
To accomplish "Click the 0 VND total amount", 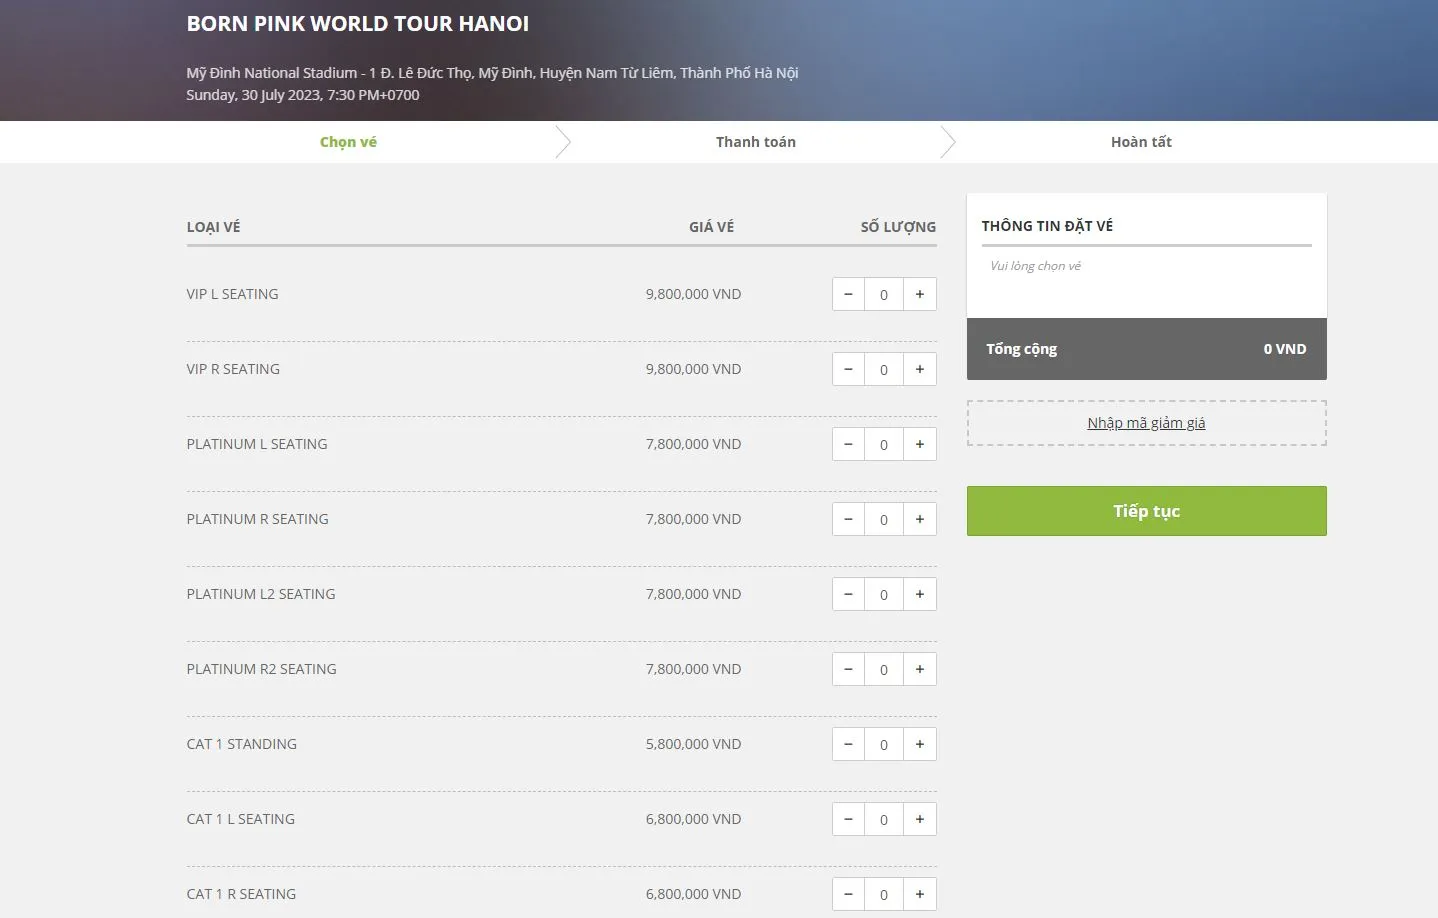I will (x=1284, y=349).
